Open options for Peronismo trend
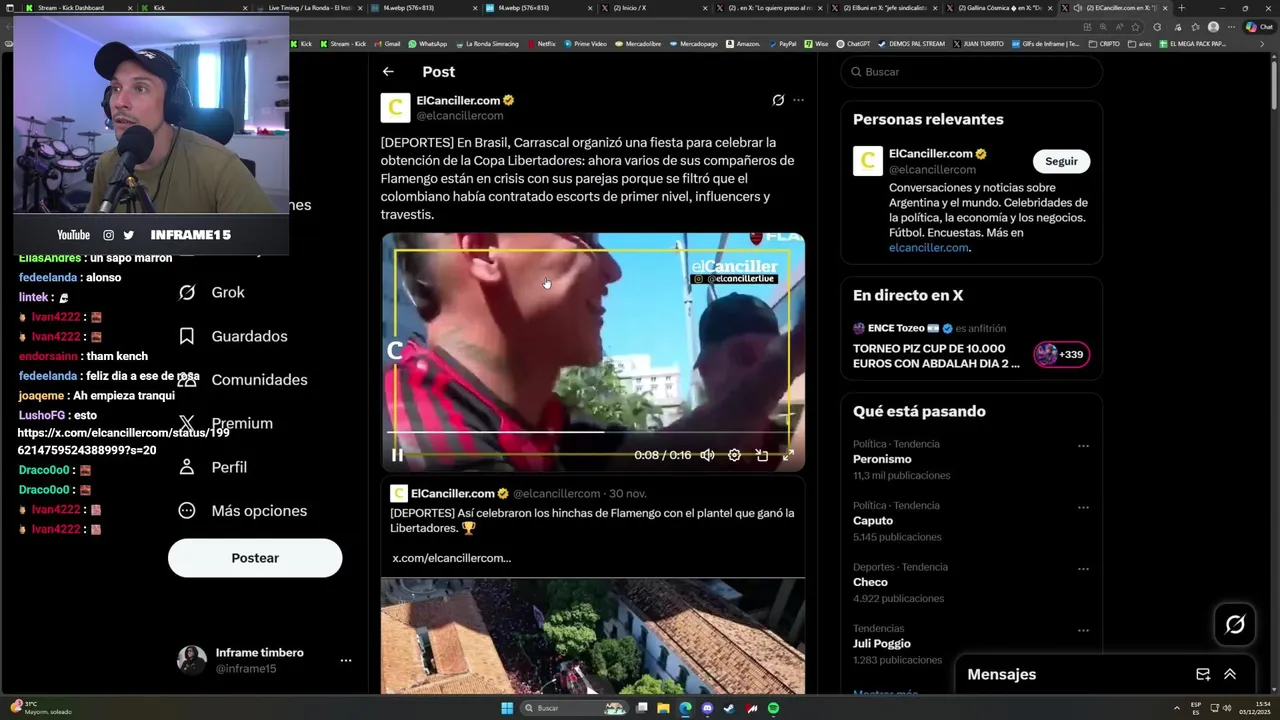This screenshot has height=720, width=1280. click(x=1083, y=446)
